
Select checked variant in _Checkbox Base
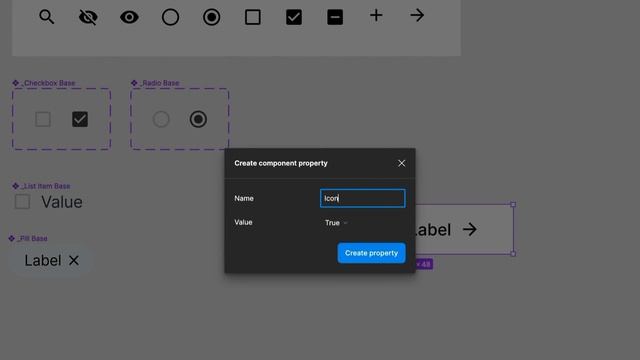(80, 119)
